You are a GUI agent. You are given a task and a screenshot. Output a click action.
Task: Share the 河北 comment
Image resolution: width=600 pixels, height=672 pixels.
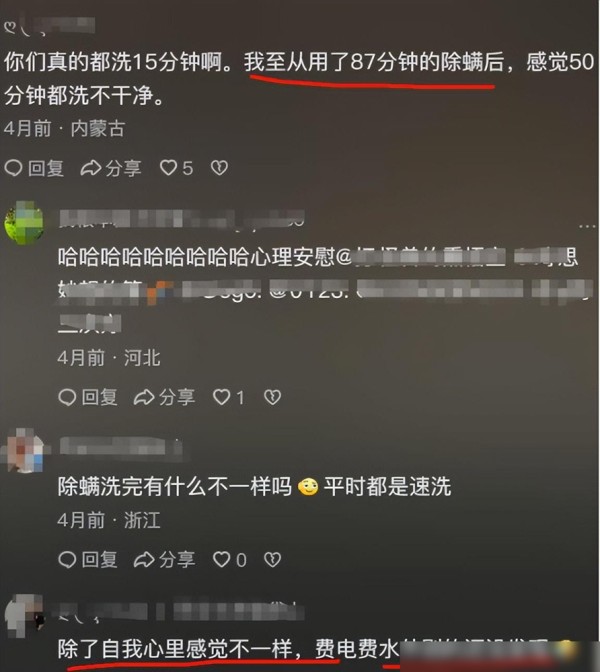164,397
